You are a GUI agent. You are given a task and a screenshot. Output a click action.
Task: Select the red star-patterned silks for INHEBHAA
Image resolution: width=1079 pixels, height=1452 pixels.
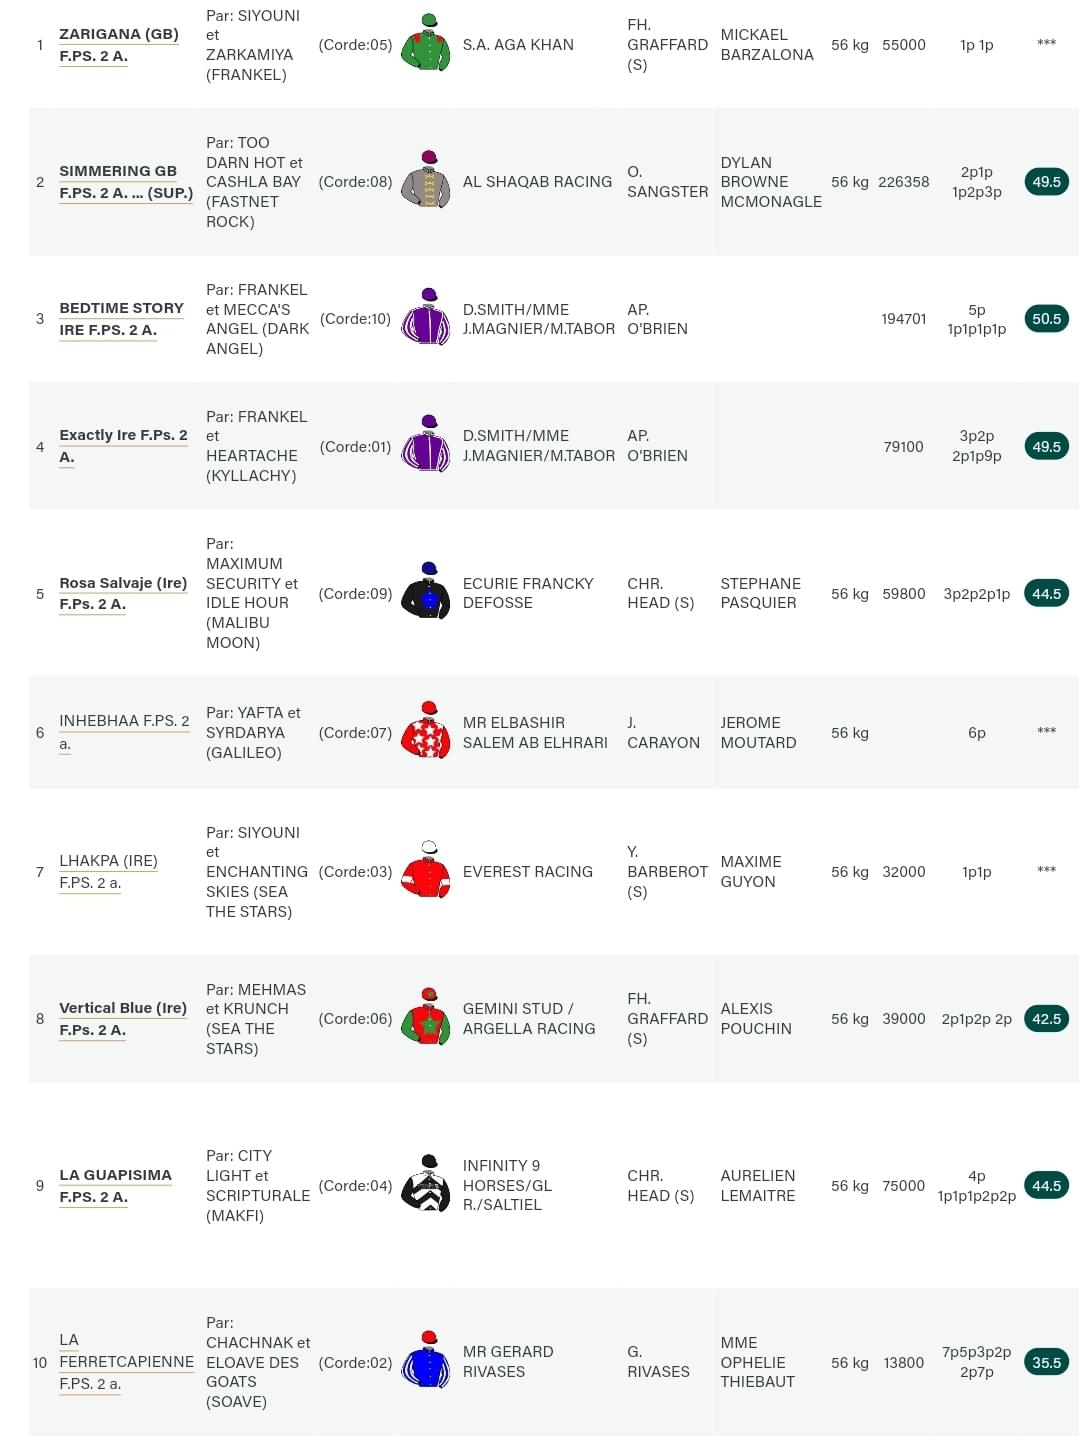click(426, 730)
